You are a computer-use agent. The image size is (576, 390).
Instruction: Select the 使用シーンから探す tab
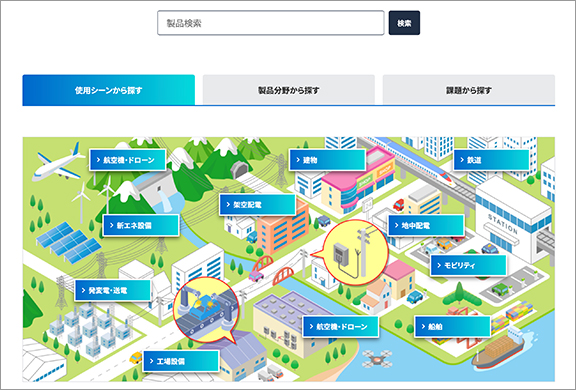[109, 90]
